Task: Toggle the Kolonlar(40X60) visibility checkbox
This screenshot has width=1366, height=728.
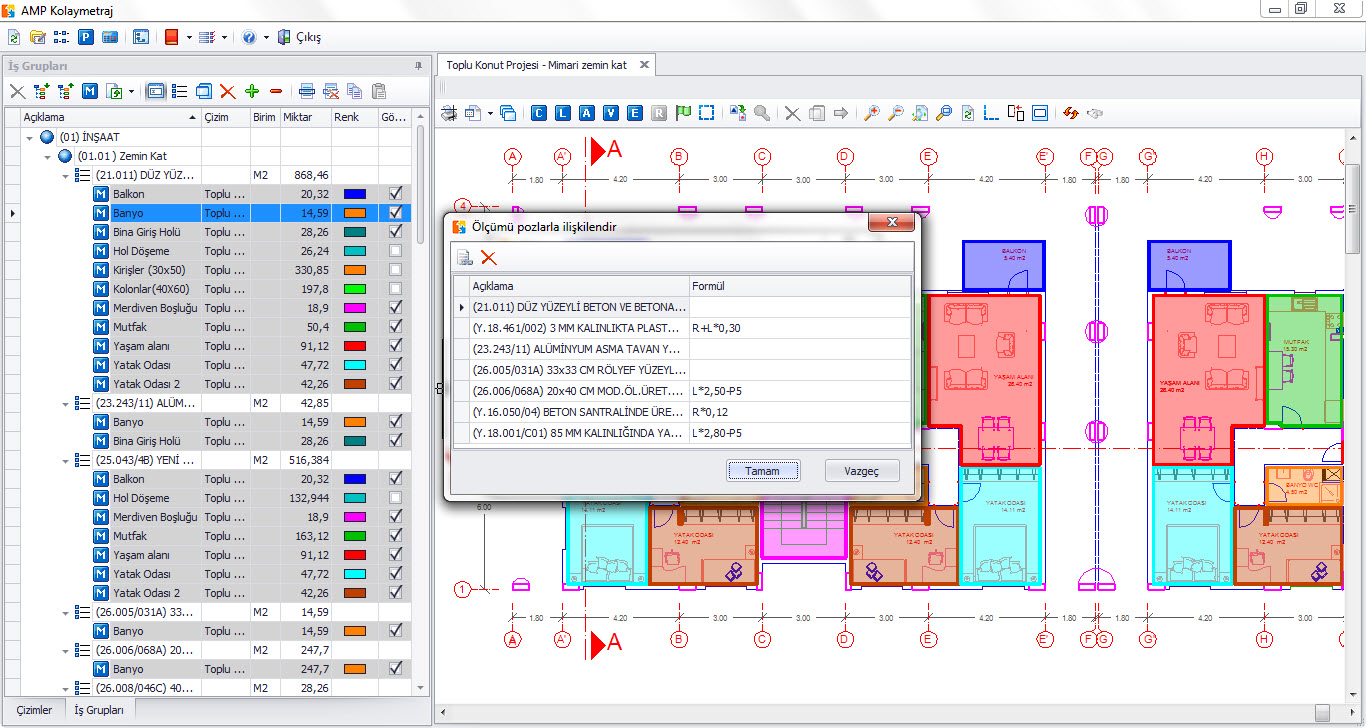Action: [x=397, y=289]
